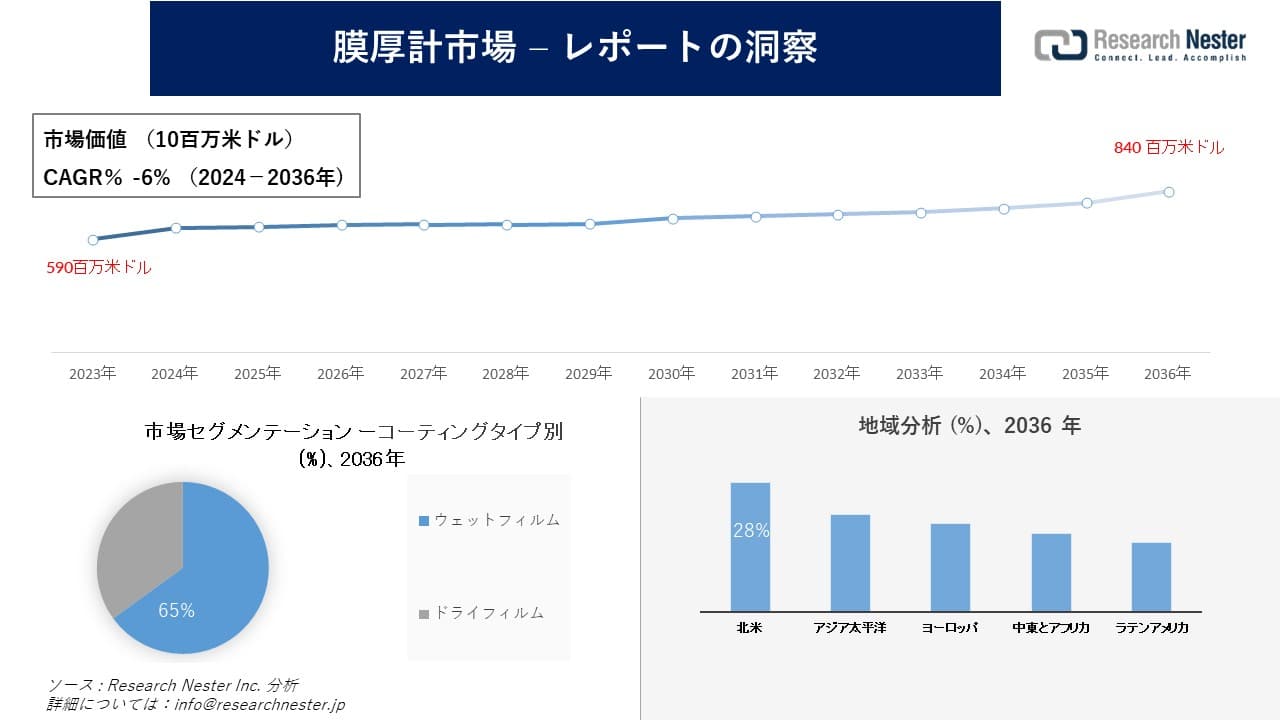Click the 2023 data point marker on the line
1280x720 pixels.
tap(92, 239)
